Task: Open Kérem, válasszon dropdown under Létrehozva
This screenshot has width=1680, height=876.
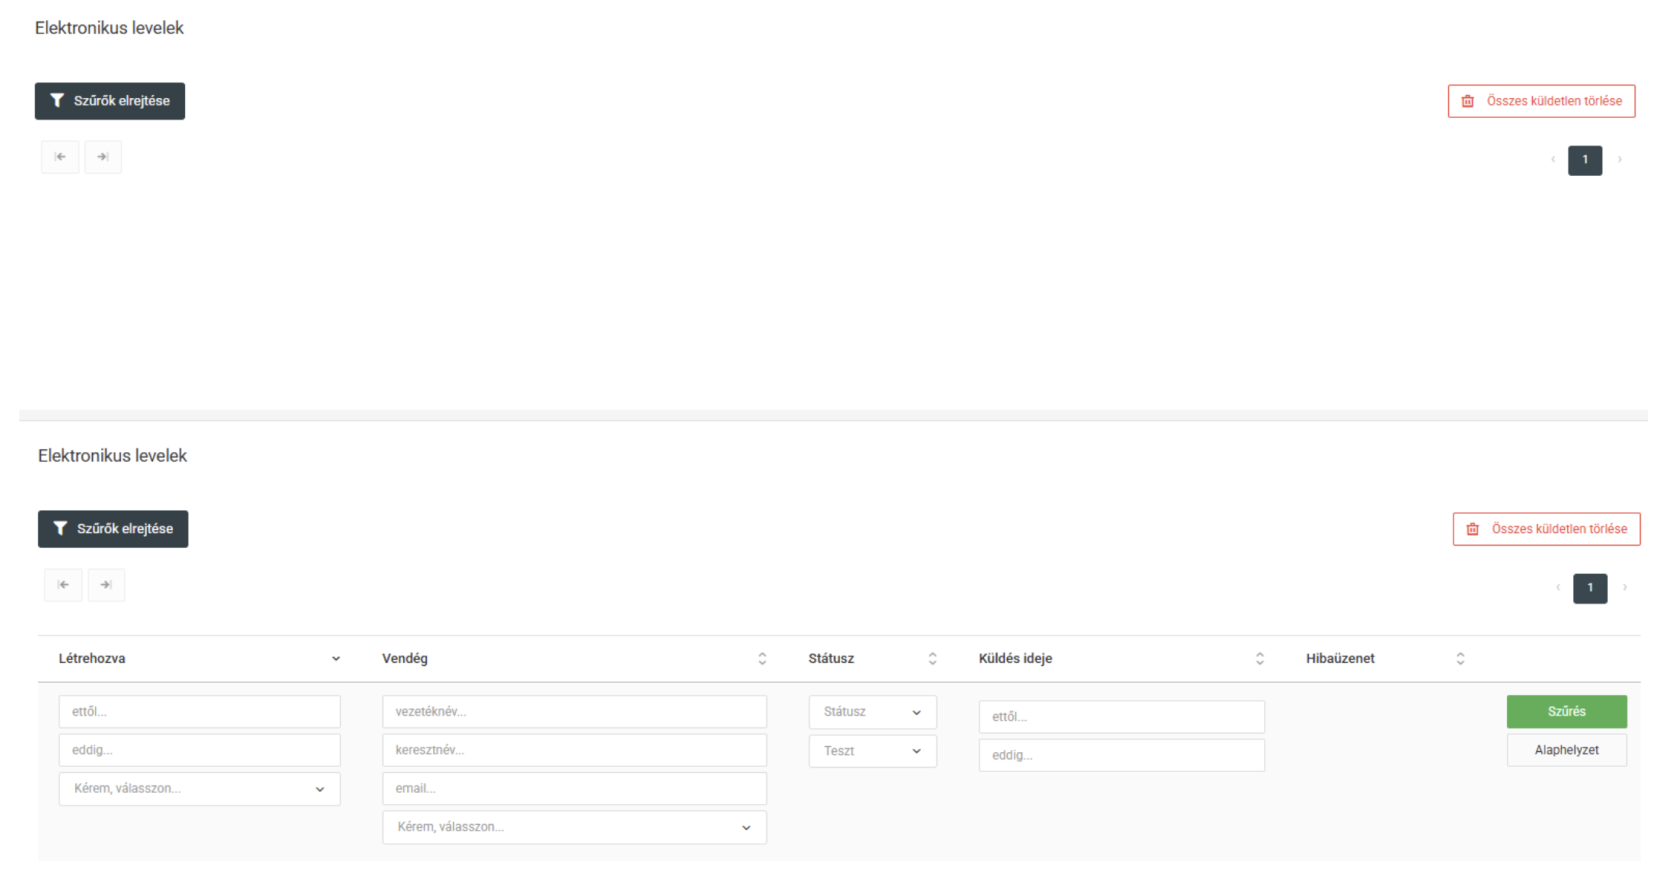Action: (x=199, y=789)
